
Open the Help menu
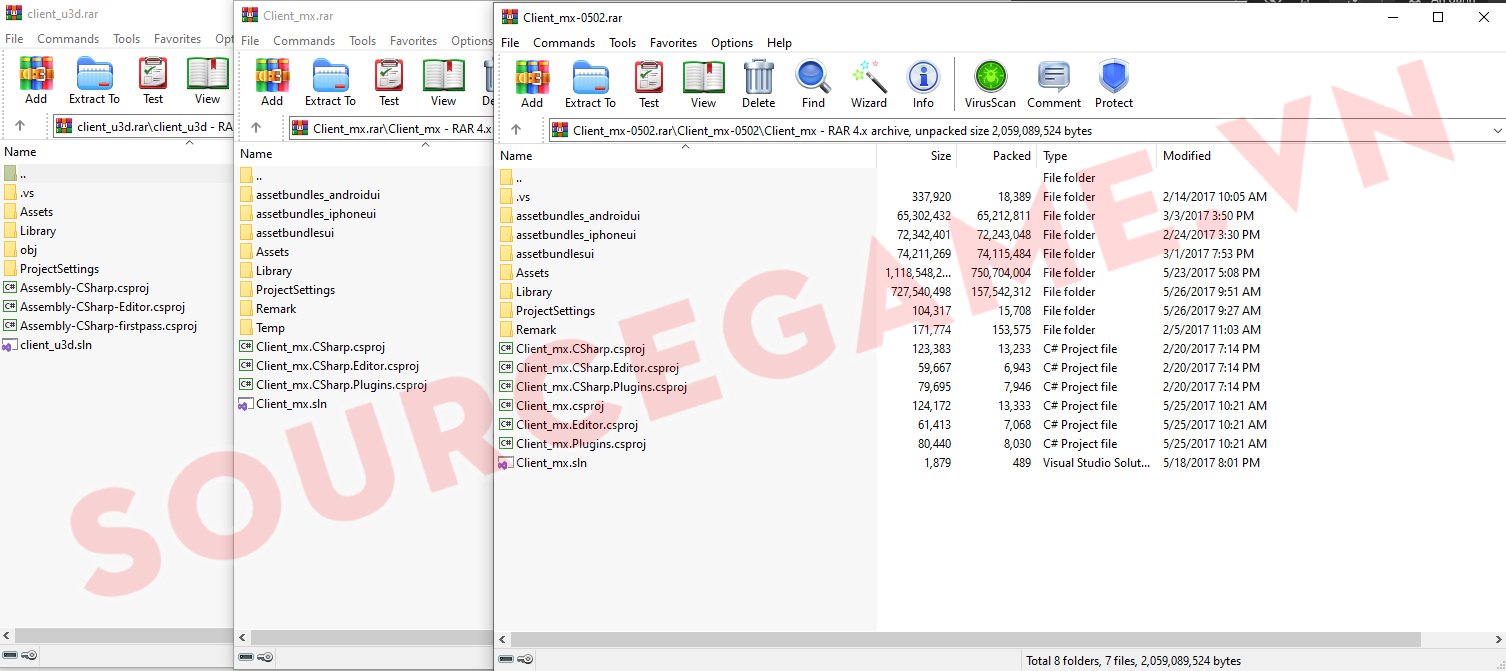coord(779,43)
